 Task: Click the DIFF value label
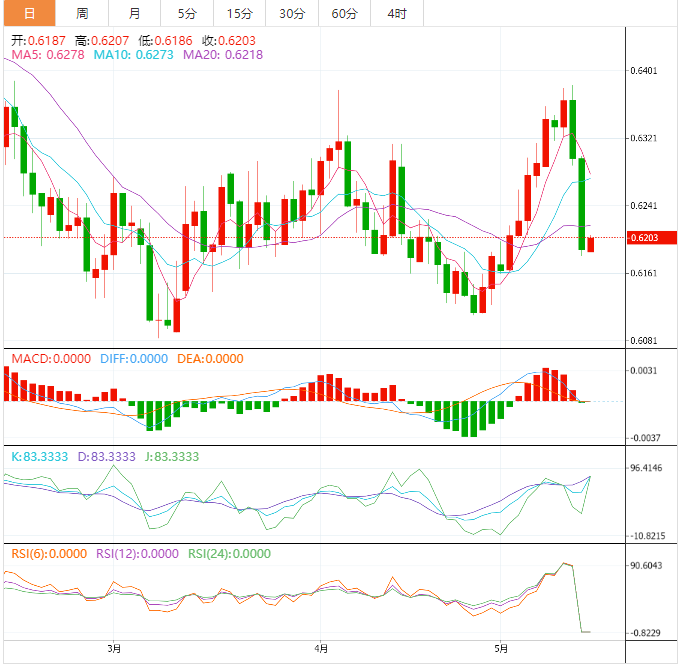point(134,359)
